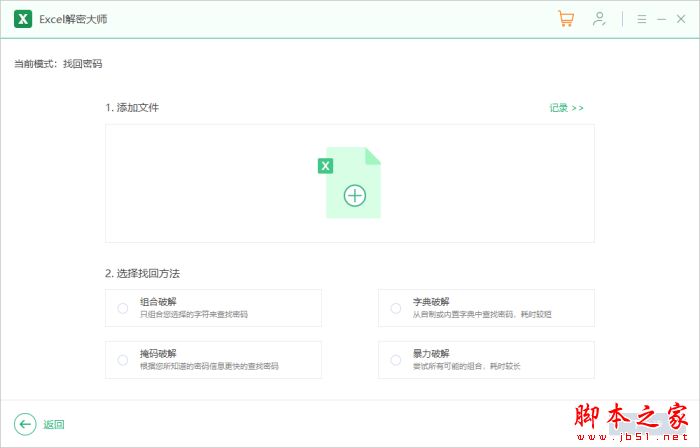The width and height of the screenshot is (700, 448).
Task: Open the hamburger menu icon
Action: pyautogui.click(x=642, y=19)
